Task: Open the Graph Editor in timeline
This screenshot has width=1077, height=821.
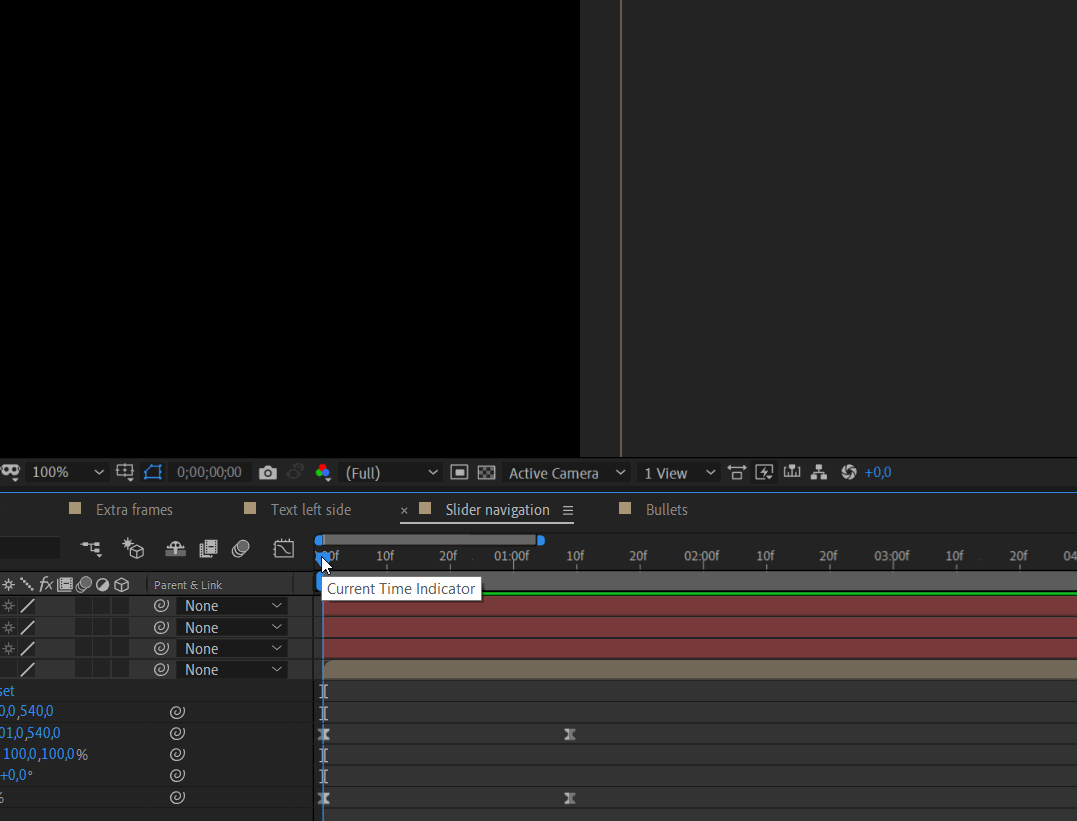Action: (x=284, y=548)
